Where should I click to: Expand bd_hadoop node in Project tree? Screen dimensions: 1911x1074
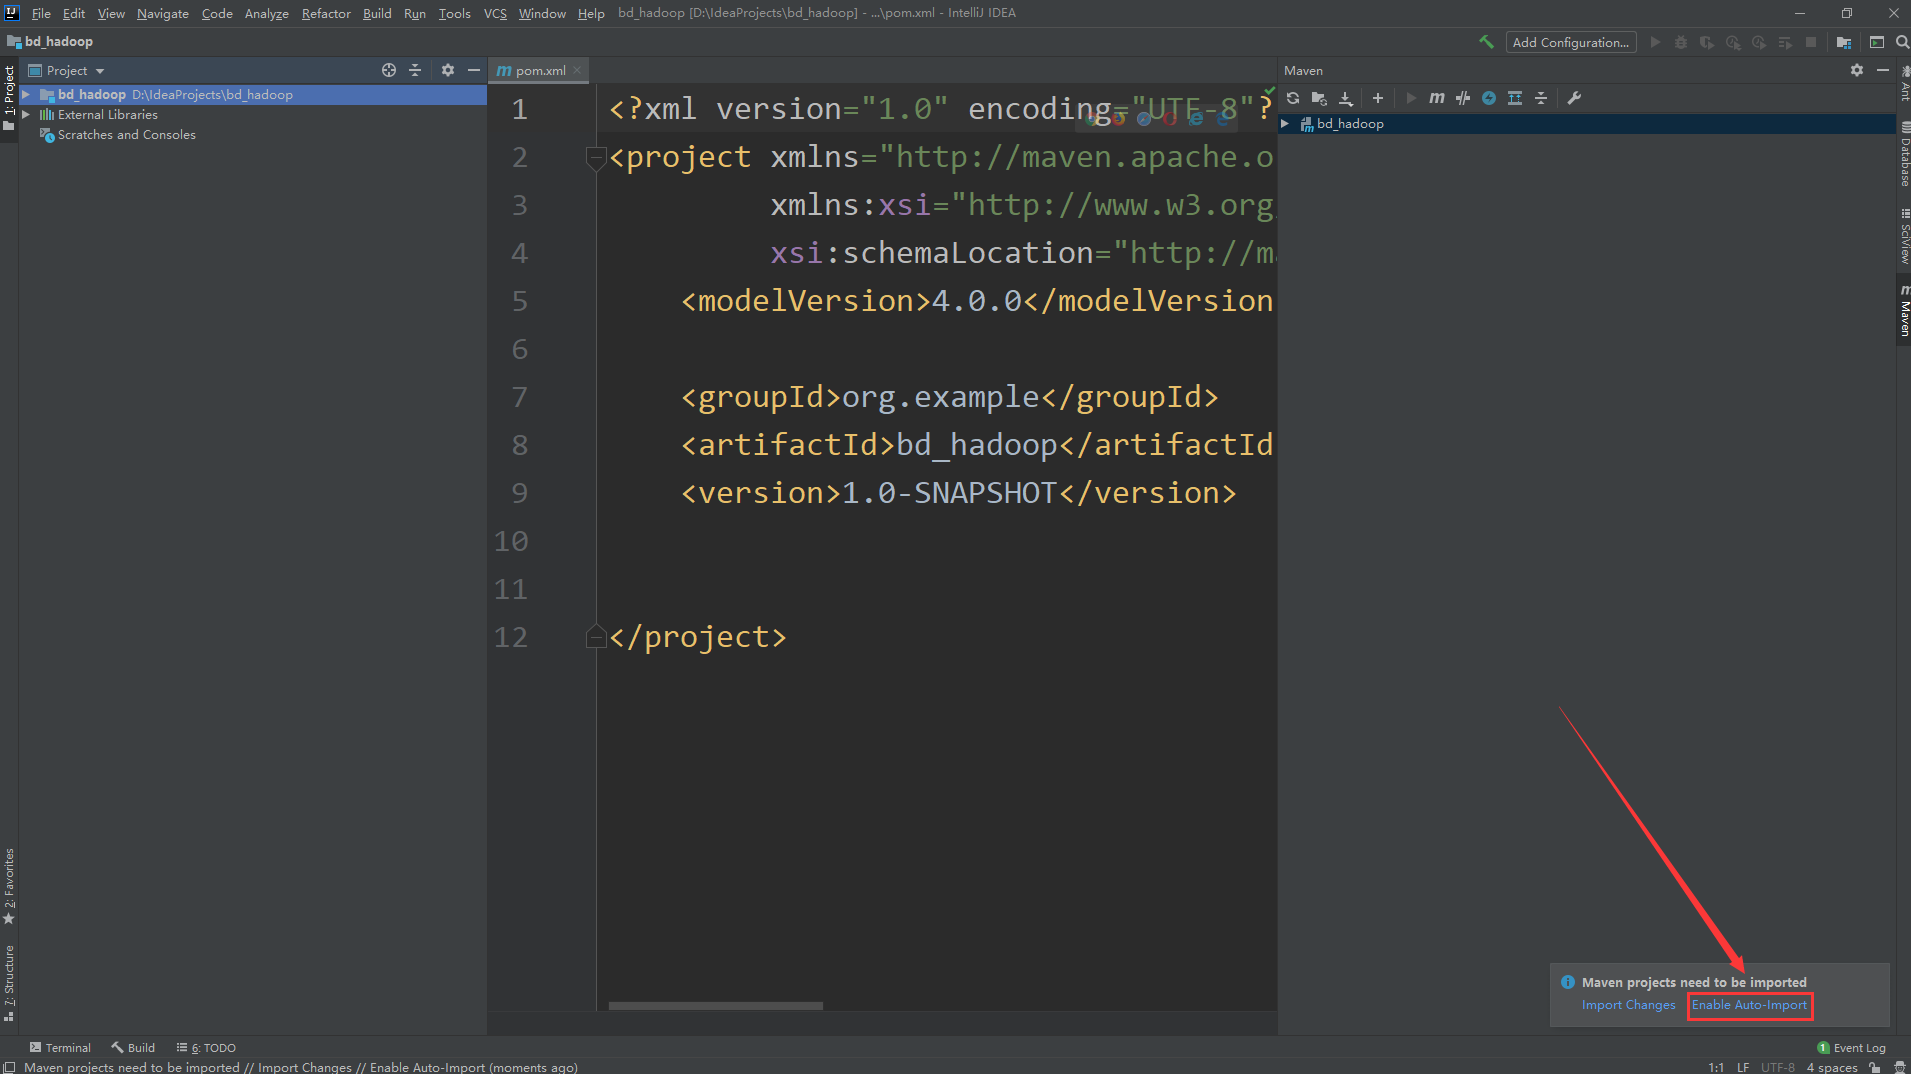pyautogui.click(x=26, y=94)
